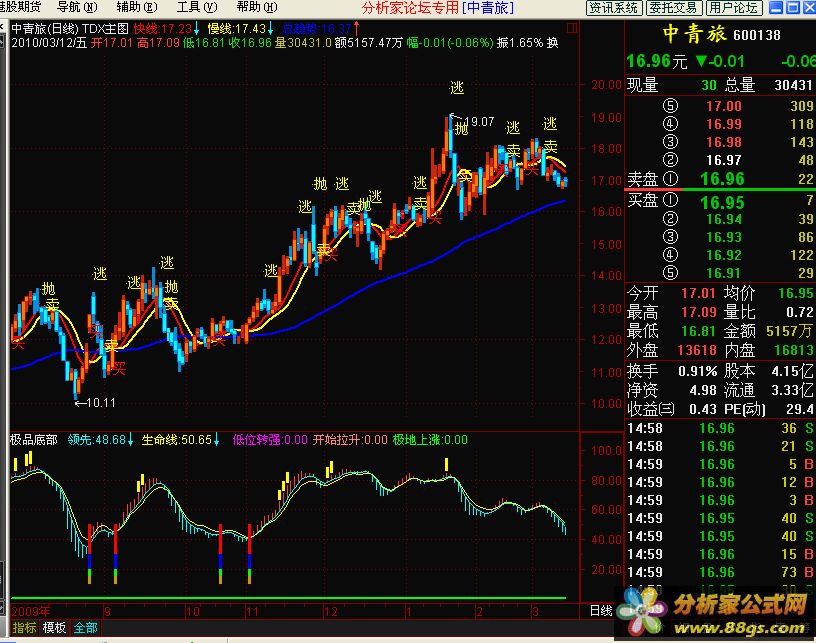Viewport: 816px width, 643px height.
Task: Click stock code 600138
Action: pos(757,35)
